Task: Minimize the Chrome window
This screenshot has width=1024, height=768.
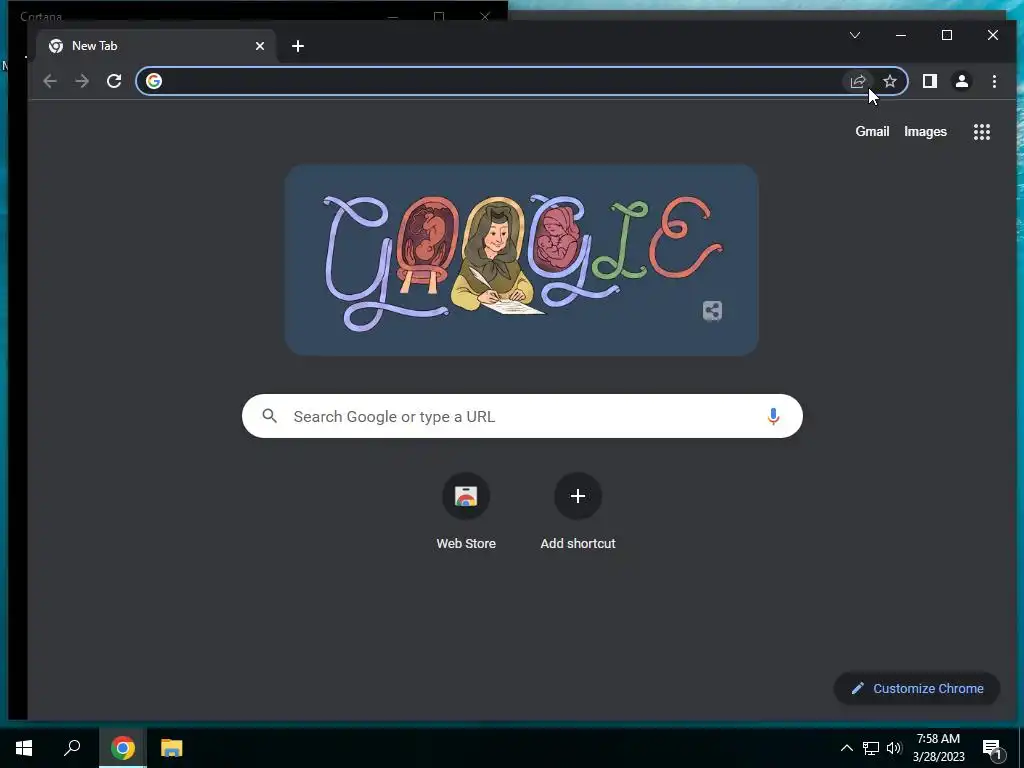Action: pos(901,35)
